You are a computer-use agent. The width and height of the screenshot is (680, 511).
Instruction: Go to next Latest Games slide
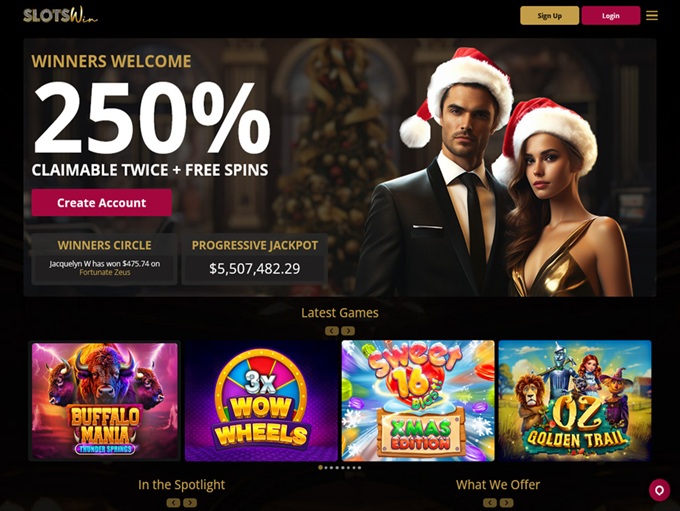click(348, 331)
